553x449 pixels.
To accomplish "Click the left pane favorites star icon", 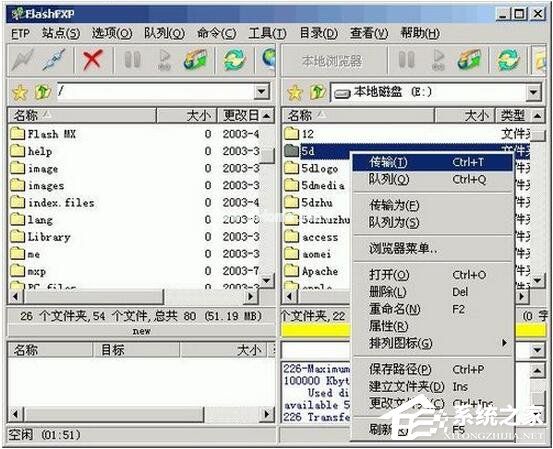I will [19, 92].
